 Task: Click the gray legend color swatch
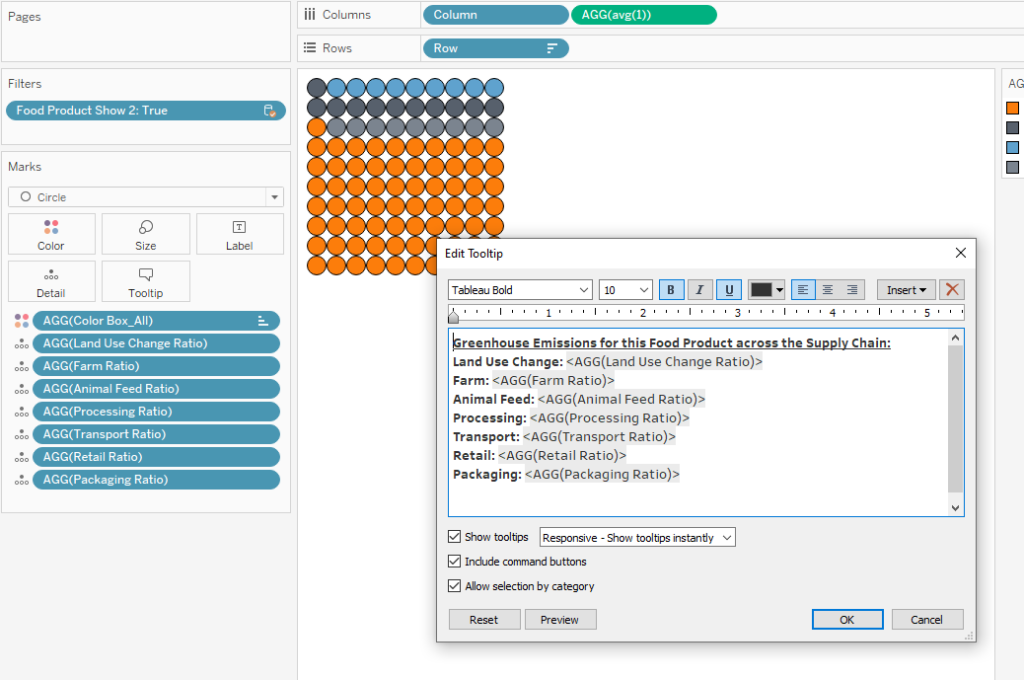[x=1012, y=167]
